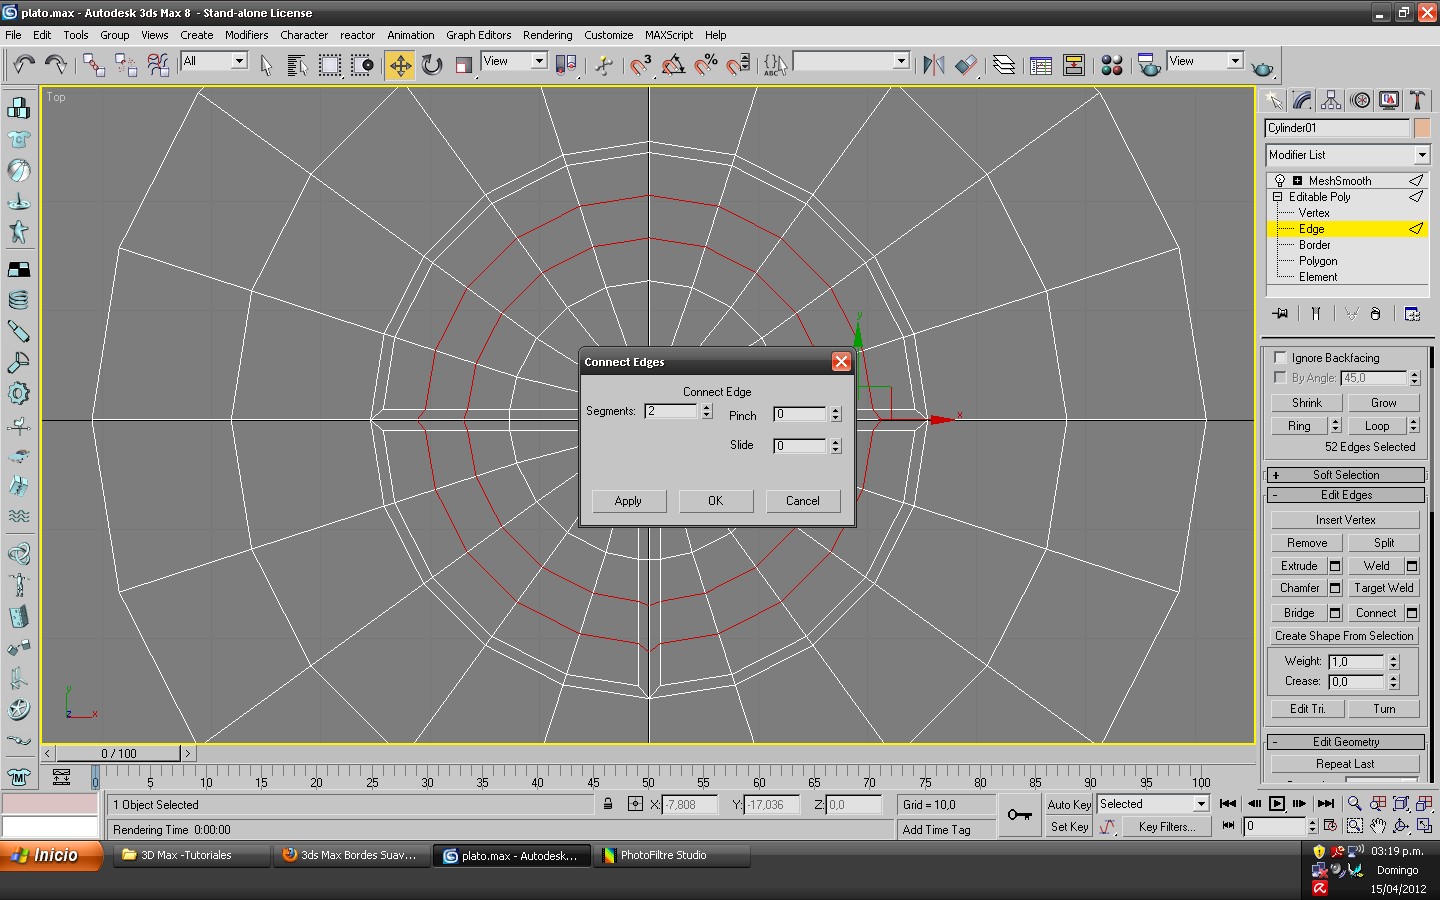Open the Rendering menu

tap(548, 35)
